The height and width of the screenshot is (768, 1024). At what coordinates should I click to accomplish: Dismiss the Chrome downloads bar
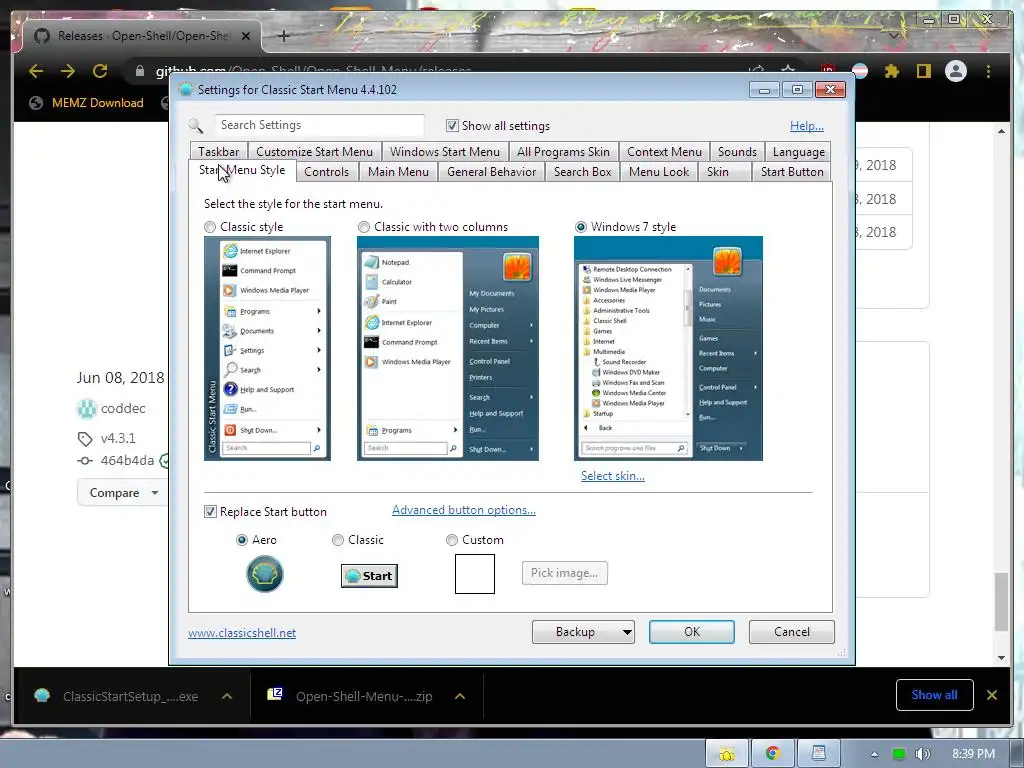tap(992, 695)
